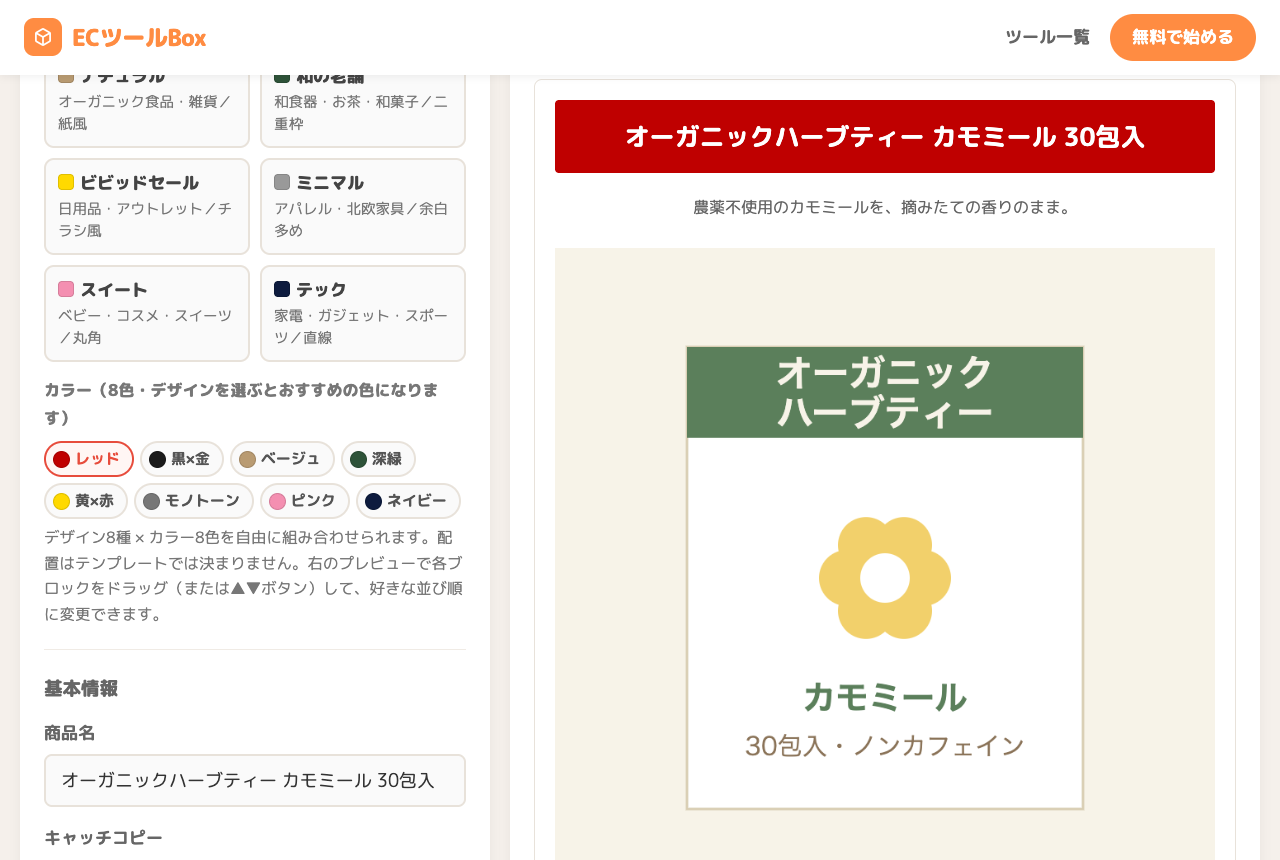Focus the 商品名 text input field
Screen dimensions: 1280x860
pyautogui.click(x=255, y=780)
